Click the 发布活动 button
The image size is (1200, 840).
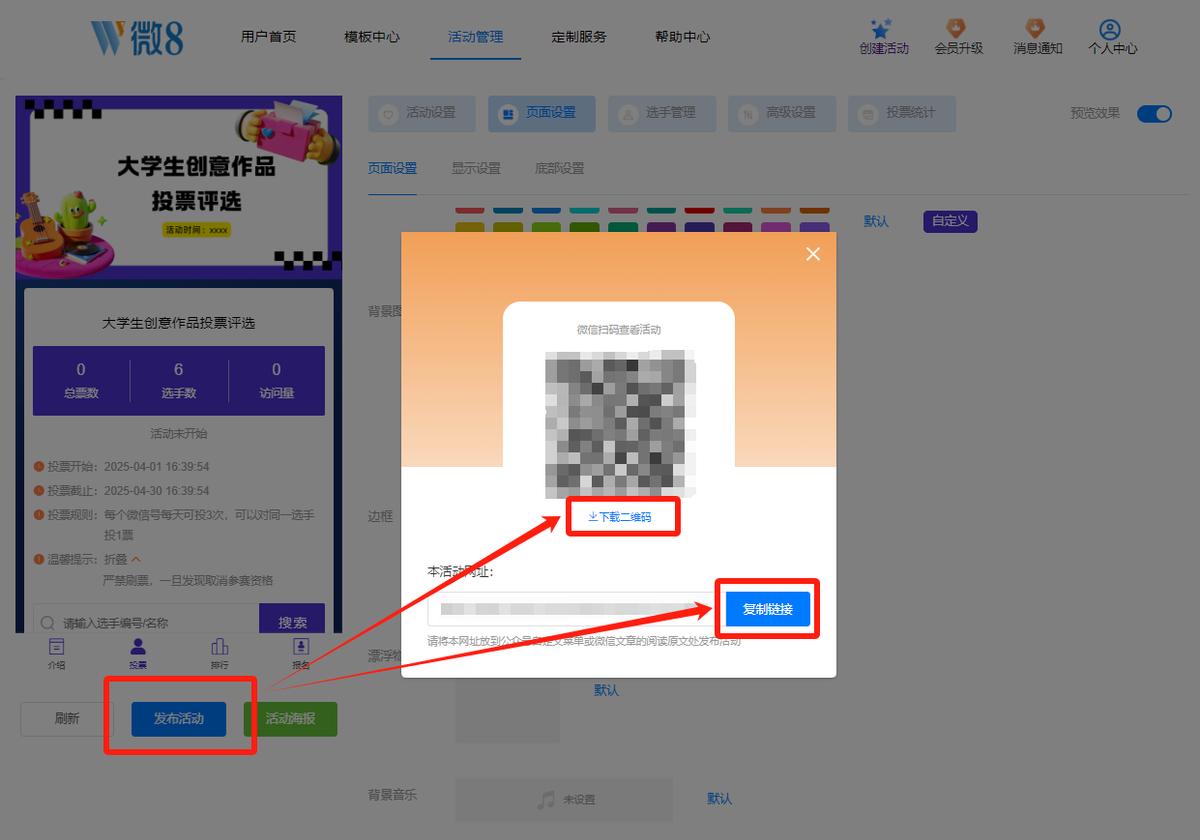(178, 719)
